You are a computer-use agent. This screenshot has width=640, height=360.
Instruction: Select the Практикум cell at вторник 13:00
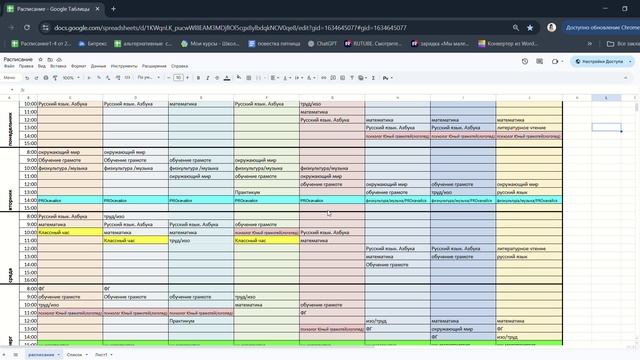pos(266,192)
